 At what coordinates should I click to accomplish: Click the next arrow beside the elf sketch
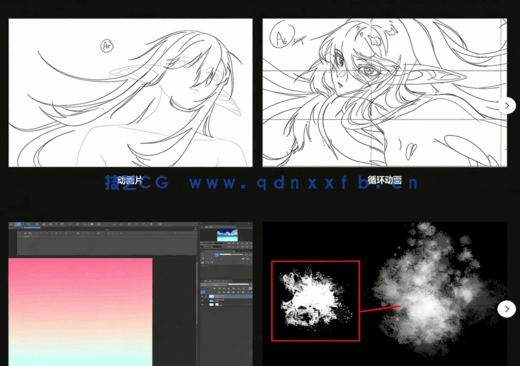[x=507, y=106]
